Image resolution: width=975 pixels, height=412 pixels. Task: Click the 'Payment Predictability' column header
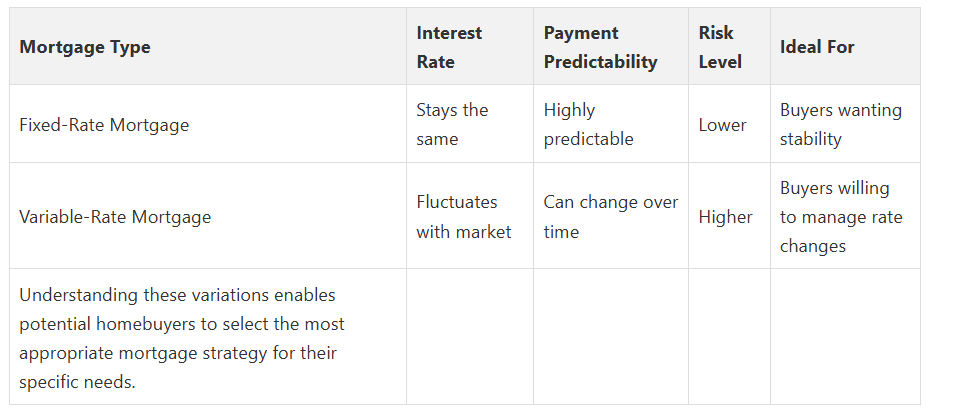[x=600, y=47]
